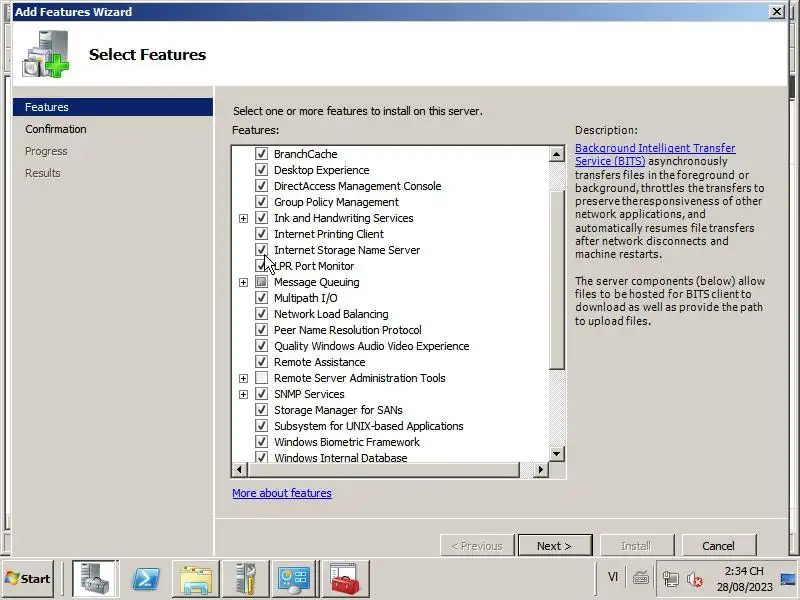Toggle Windows Biometric Framework checkbox
Screen dimensions: 800x600
click(x=261, y=442)
